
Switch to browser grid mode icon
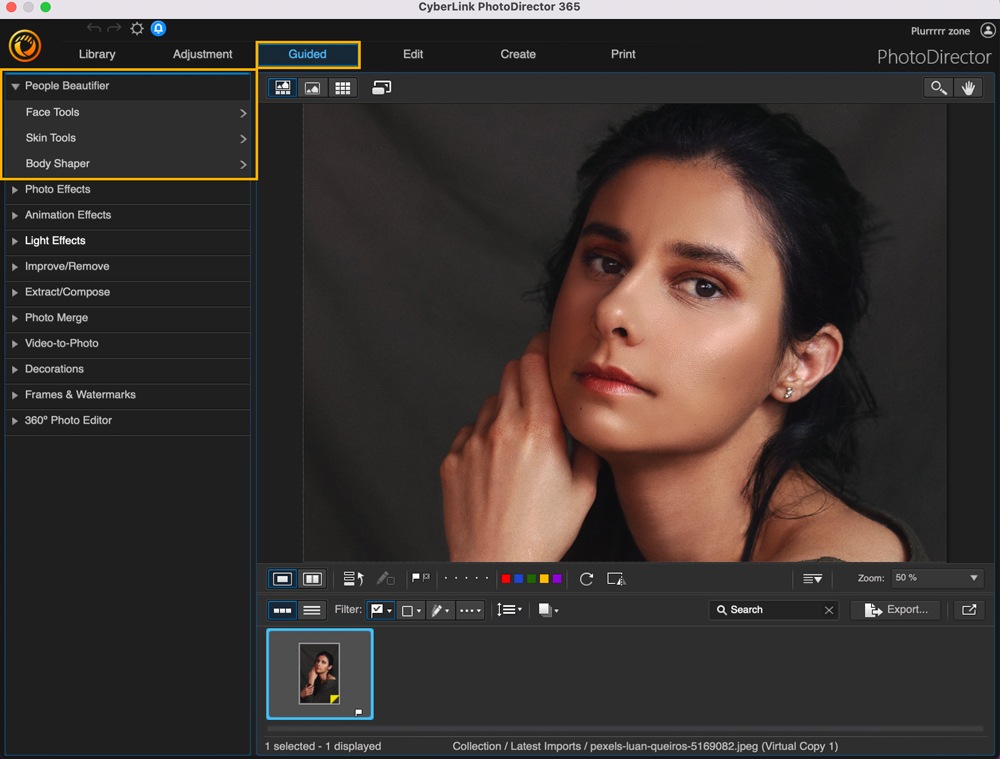pyautogui.click(x=342, y=87)
